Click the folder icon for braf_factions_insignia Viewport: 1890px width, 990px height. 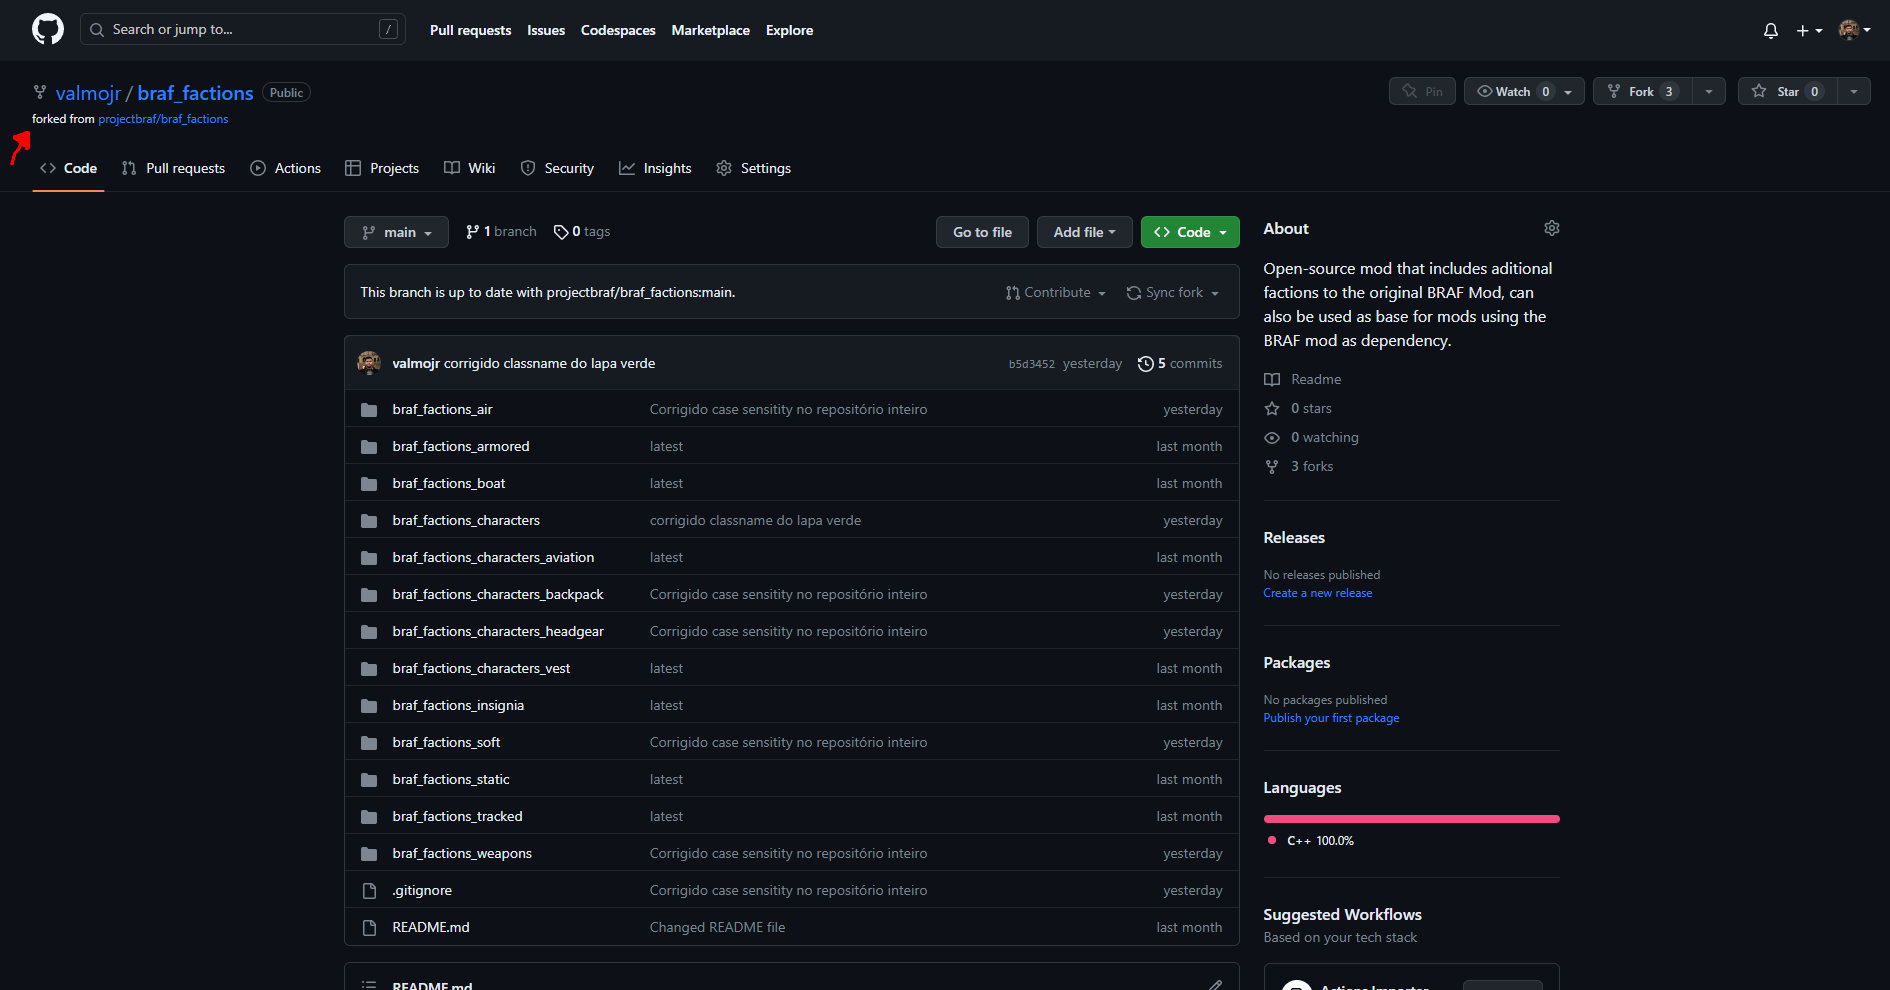click(x=369, y=706)
